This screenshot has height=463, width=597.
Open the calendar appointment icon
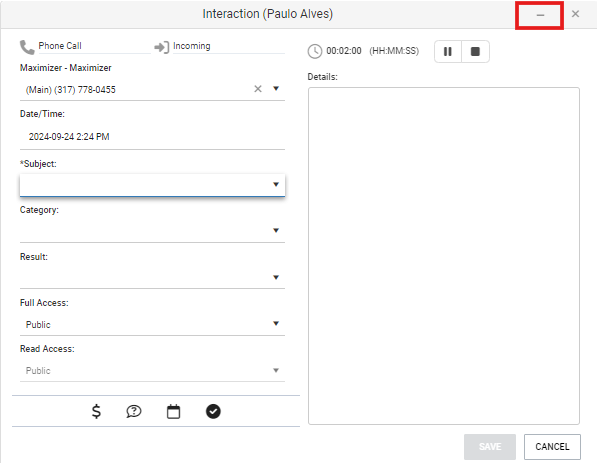point(174,411)
